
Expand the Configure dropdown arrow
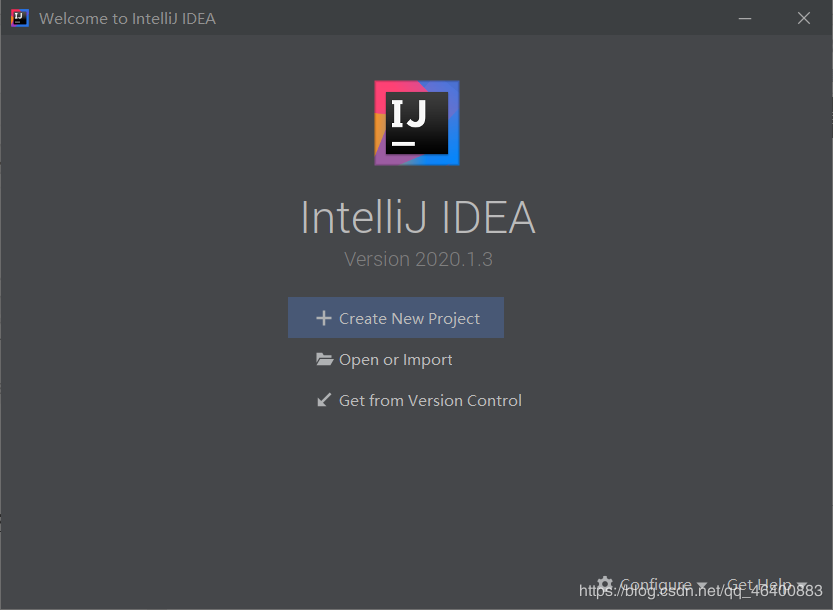coord(702,586)
